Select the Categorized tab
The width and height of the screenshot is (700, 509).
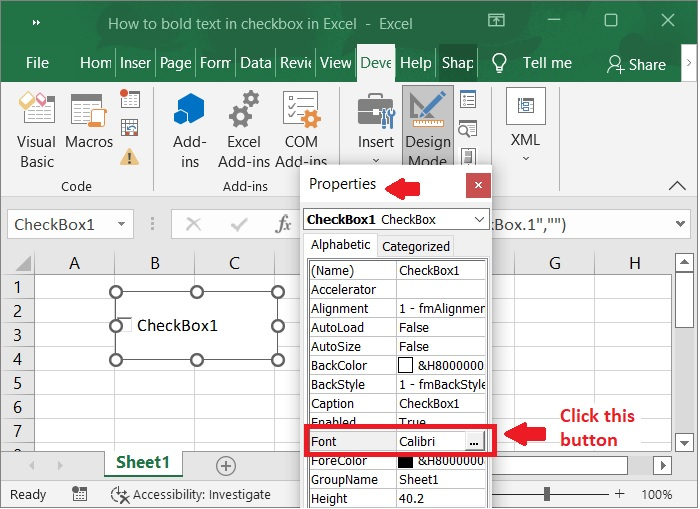(416, 246)
